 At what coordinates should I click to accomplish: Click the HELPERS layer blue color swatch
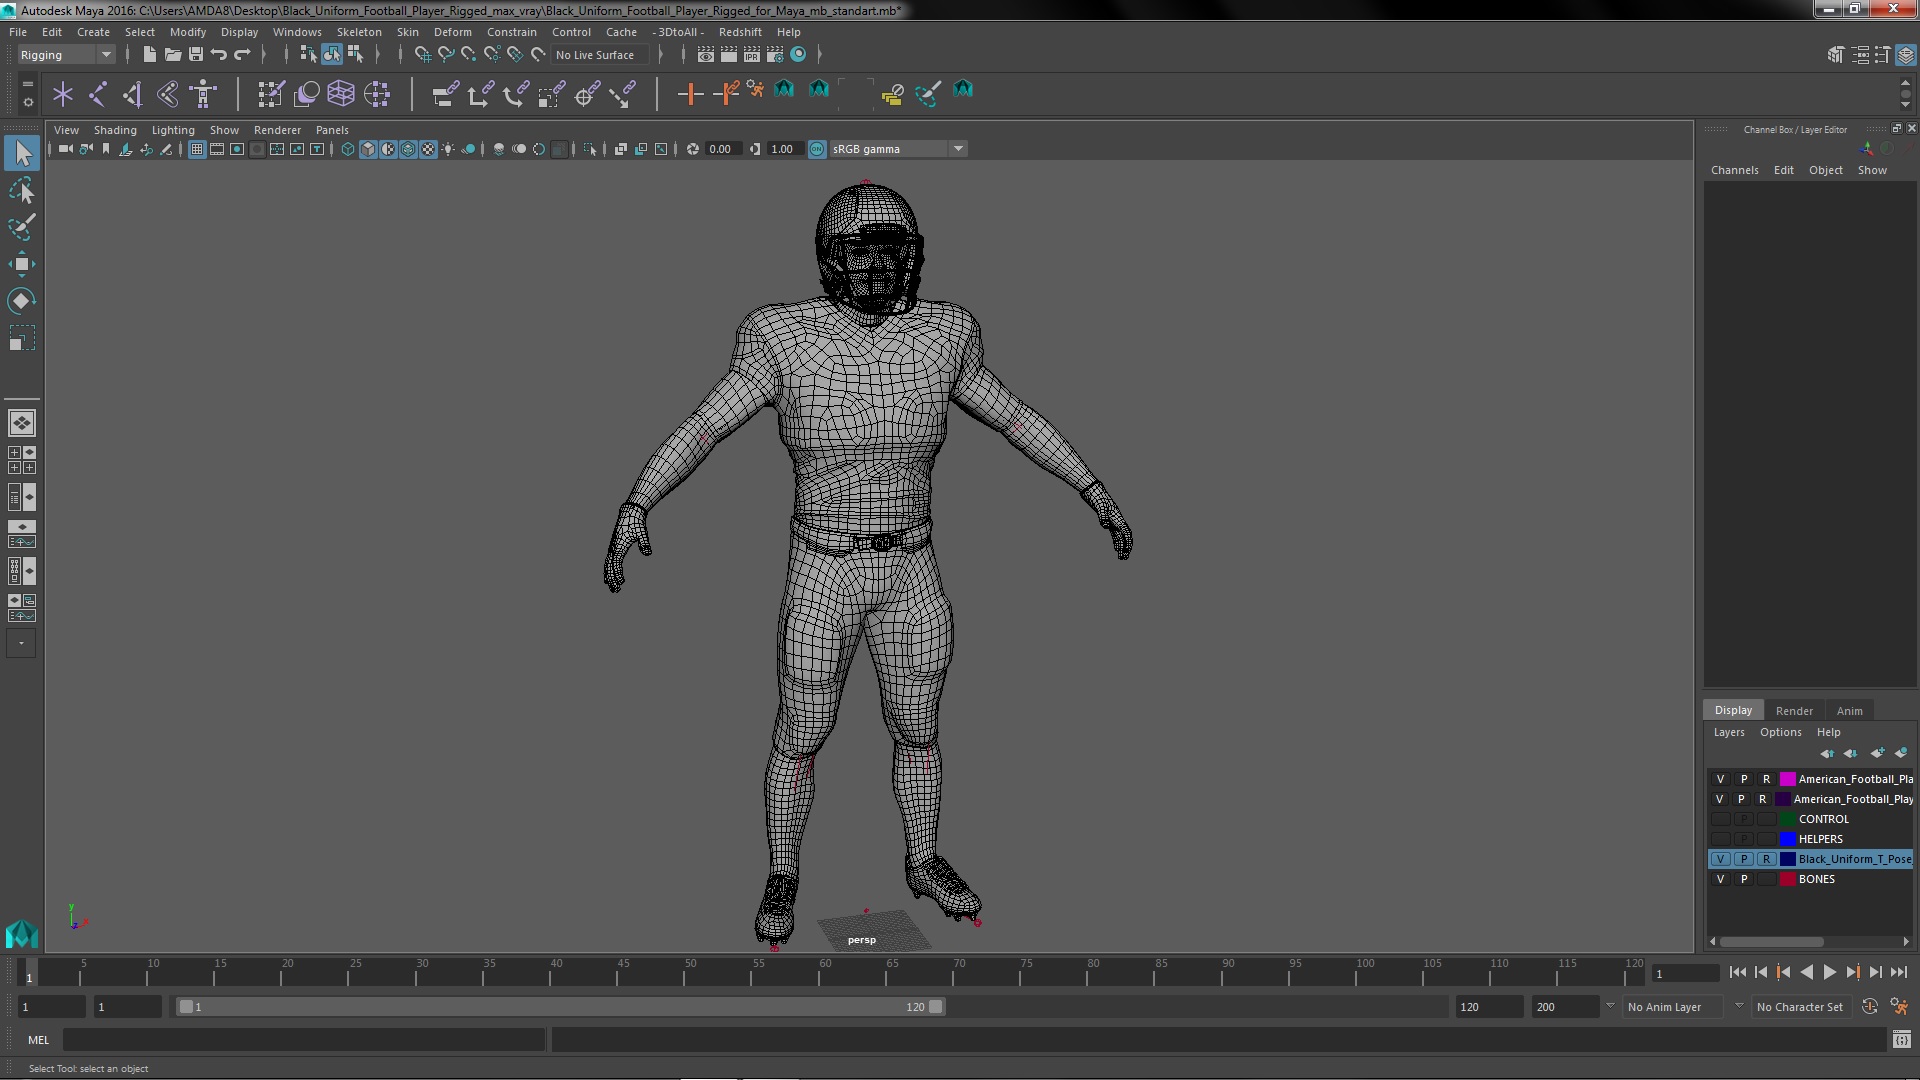coord(1788,839)
